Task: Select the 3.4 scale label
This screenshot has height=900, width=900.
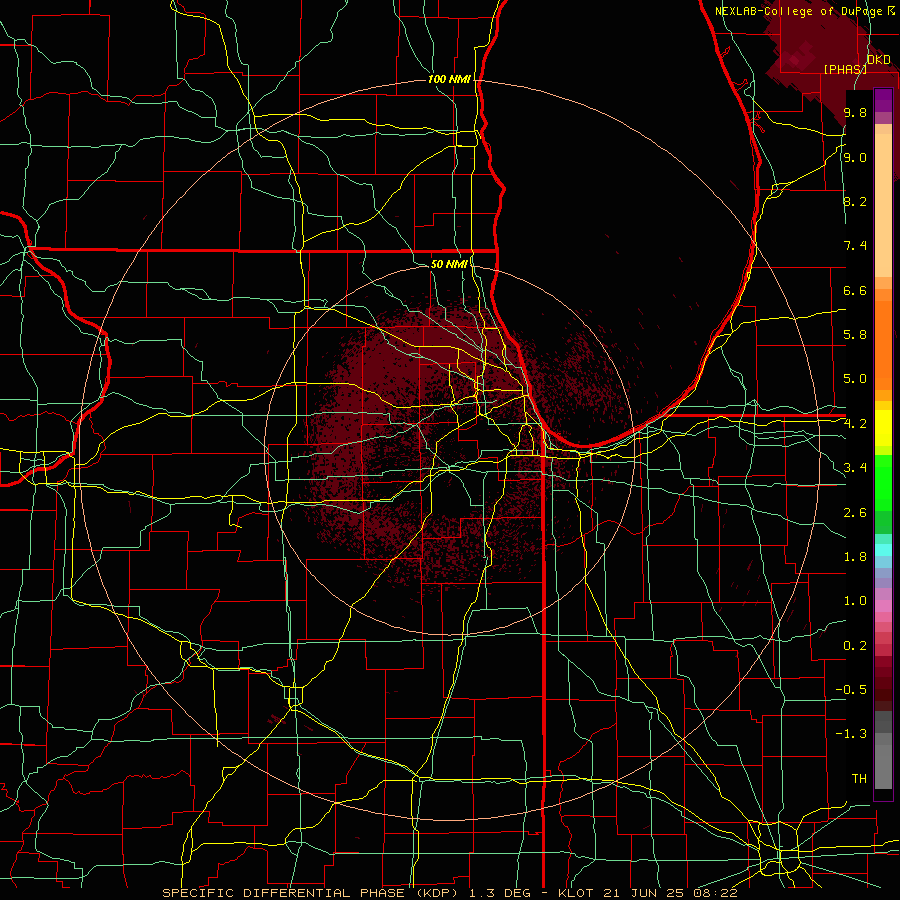Action: (x=855, y=468)
